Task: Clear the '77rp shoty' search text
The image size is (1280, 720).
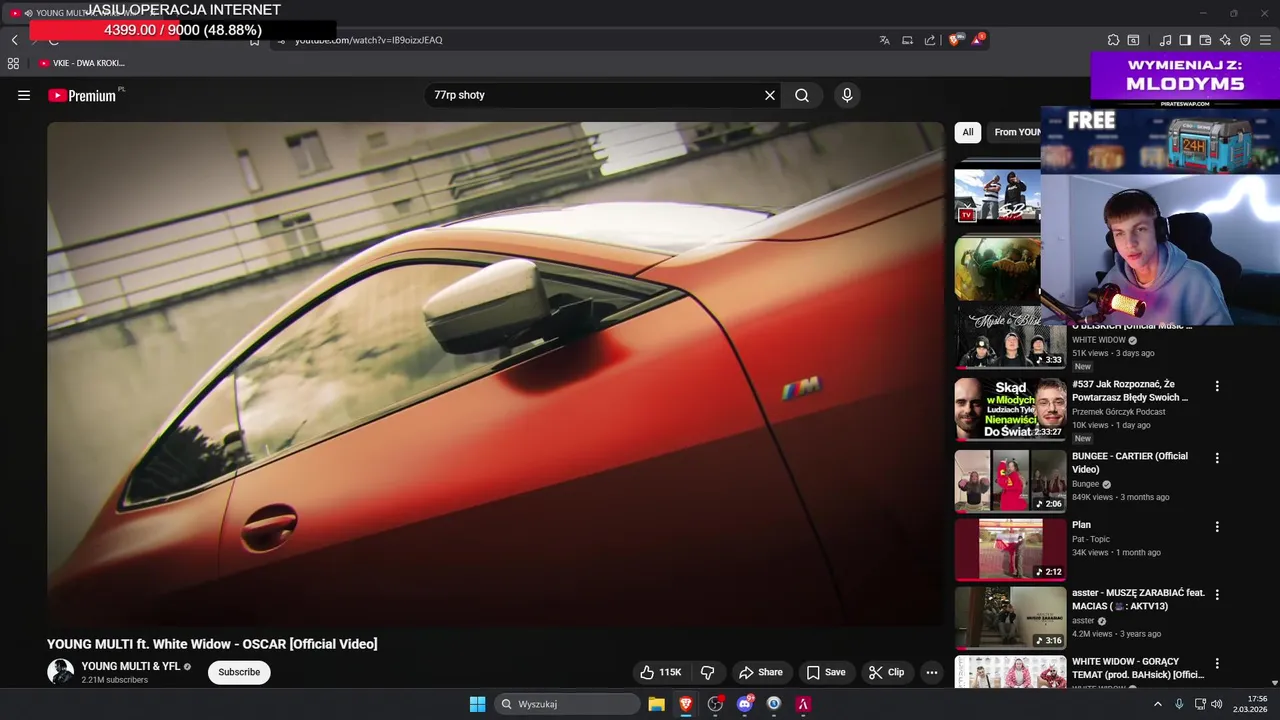Action: pos(770,95)
